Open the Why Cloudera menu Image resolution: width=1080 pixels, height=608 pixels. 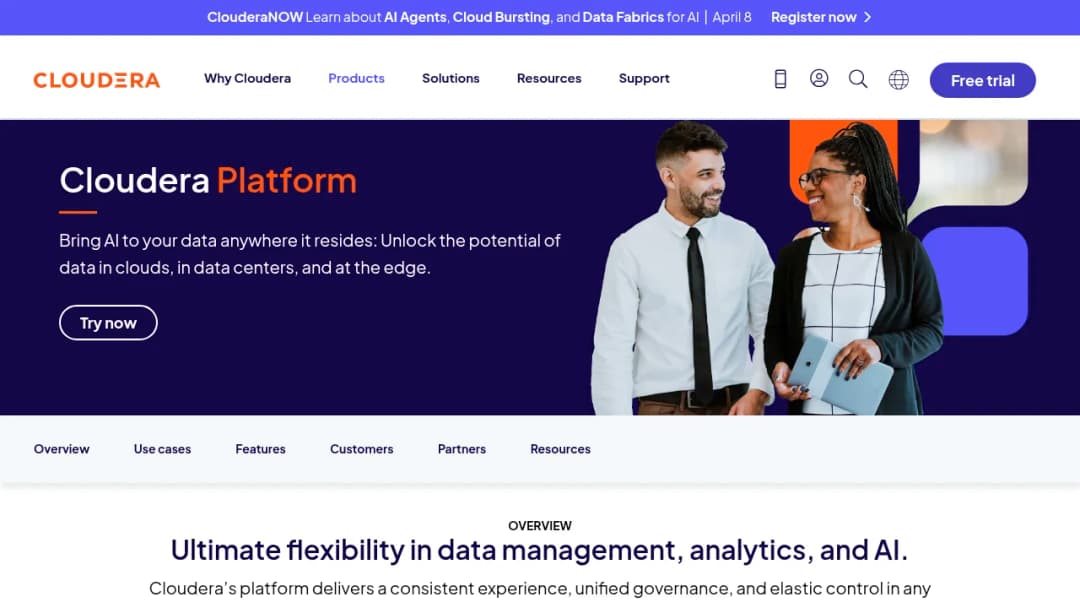247,78
